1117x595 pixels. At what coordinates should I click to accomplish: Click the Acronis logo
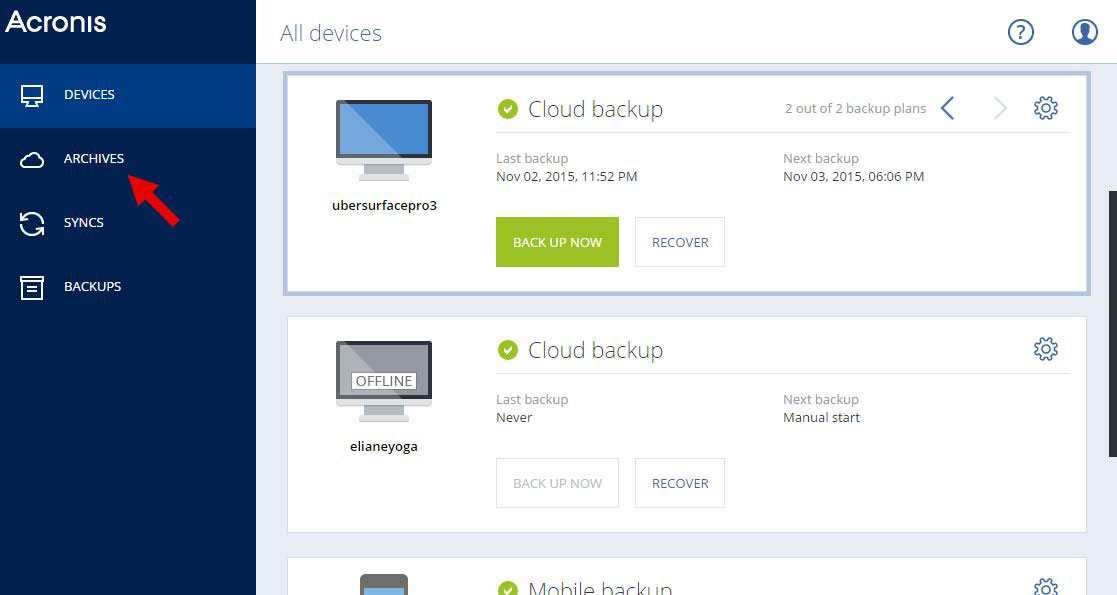point(56,22)
